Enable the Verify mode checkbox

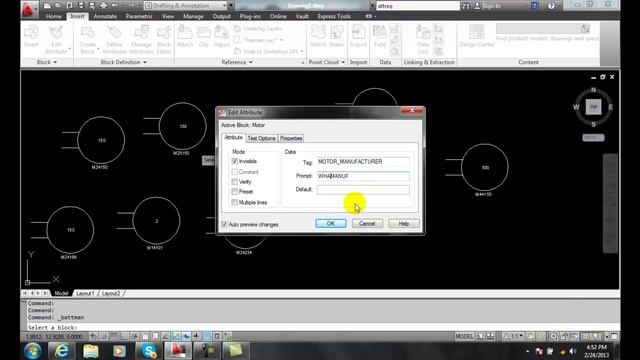pyautogui.click(x=235, y=182)
